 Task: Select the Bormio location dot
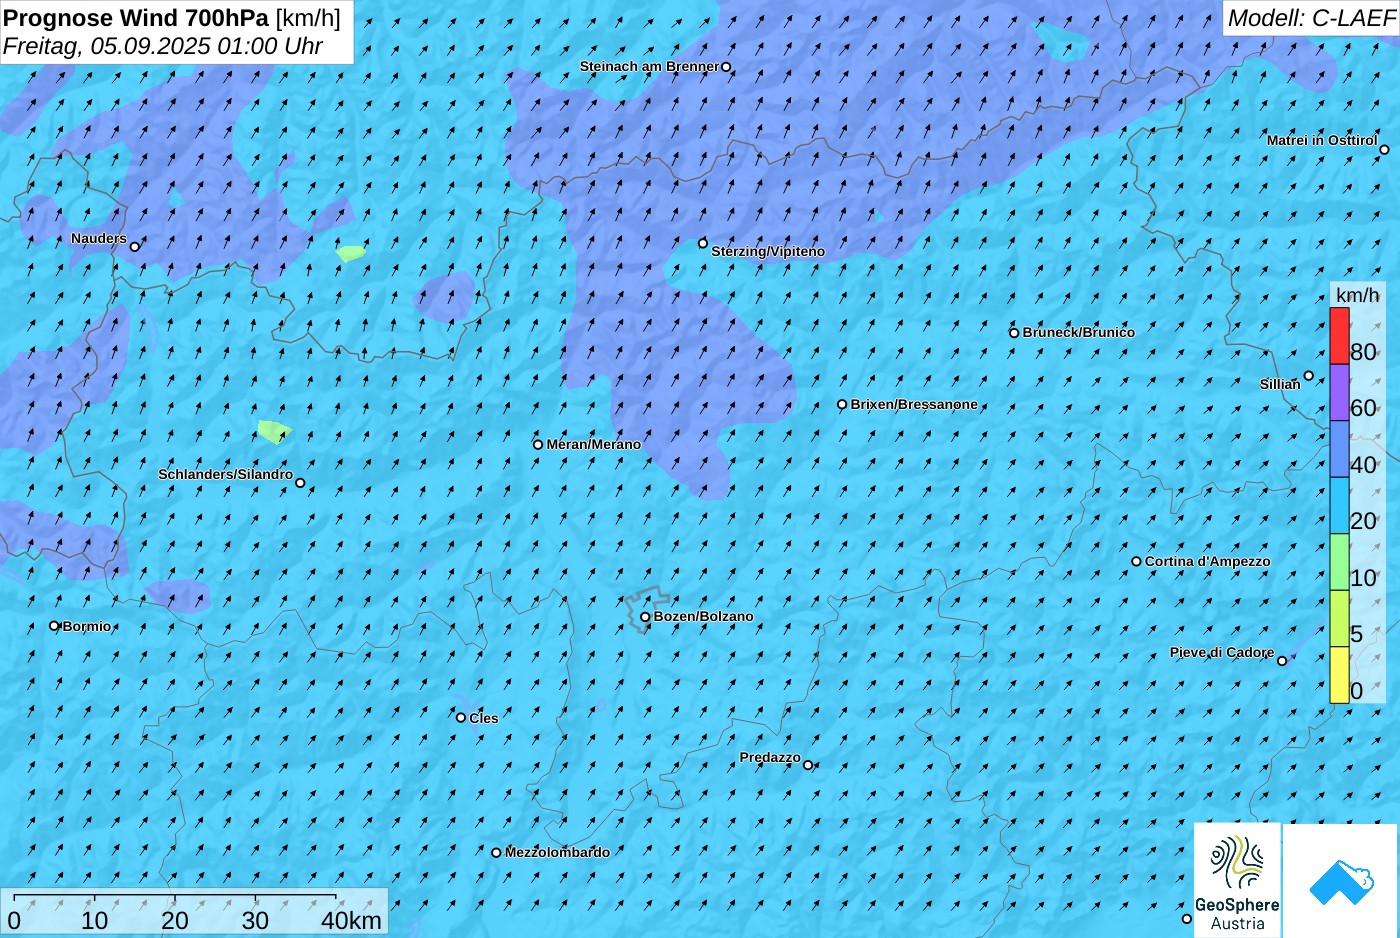click(x=54, y=626)
